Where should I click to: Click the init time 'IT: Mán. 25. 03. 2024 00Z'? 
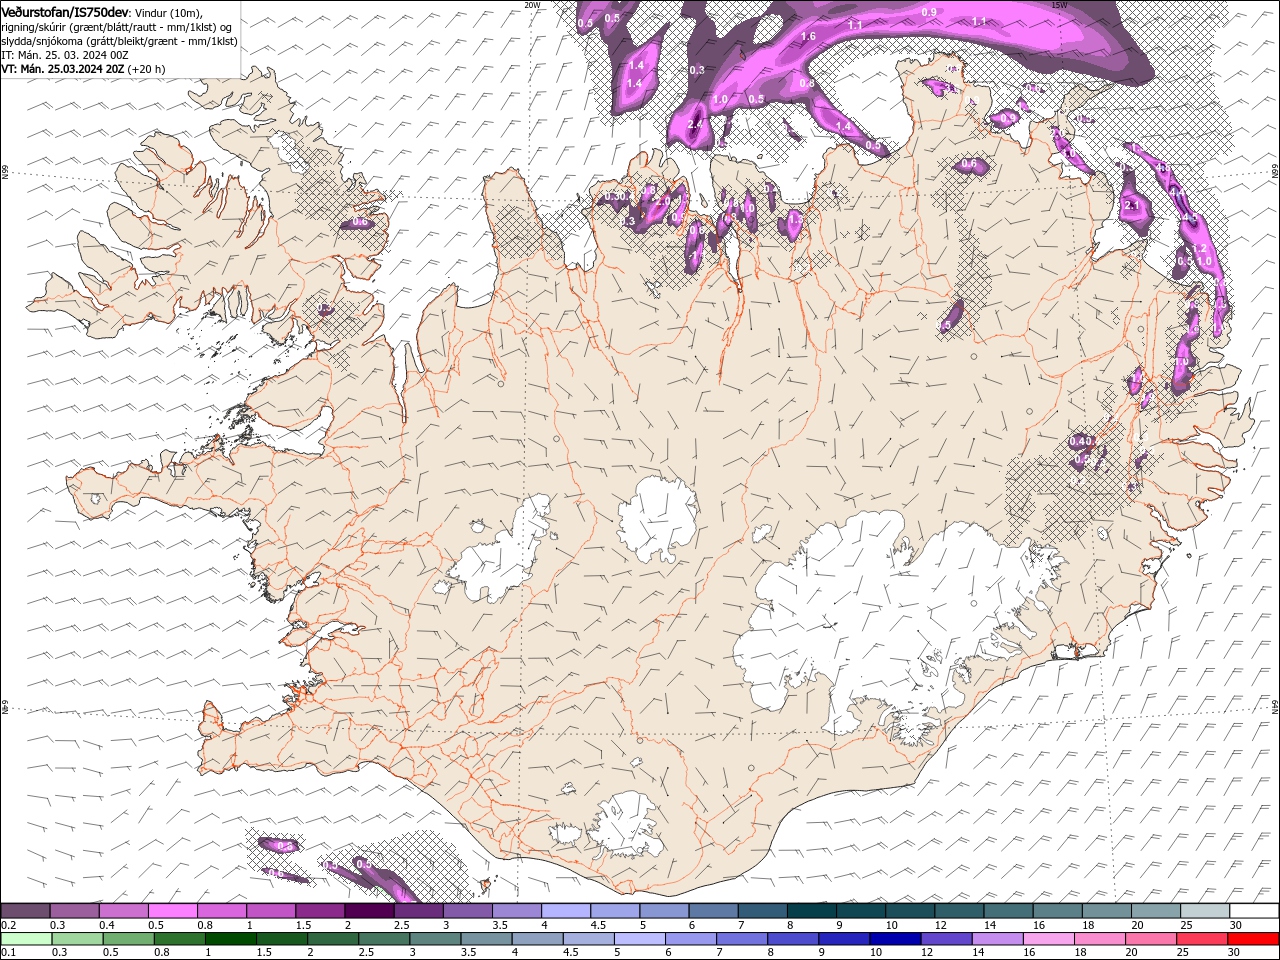point(63,55)
